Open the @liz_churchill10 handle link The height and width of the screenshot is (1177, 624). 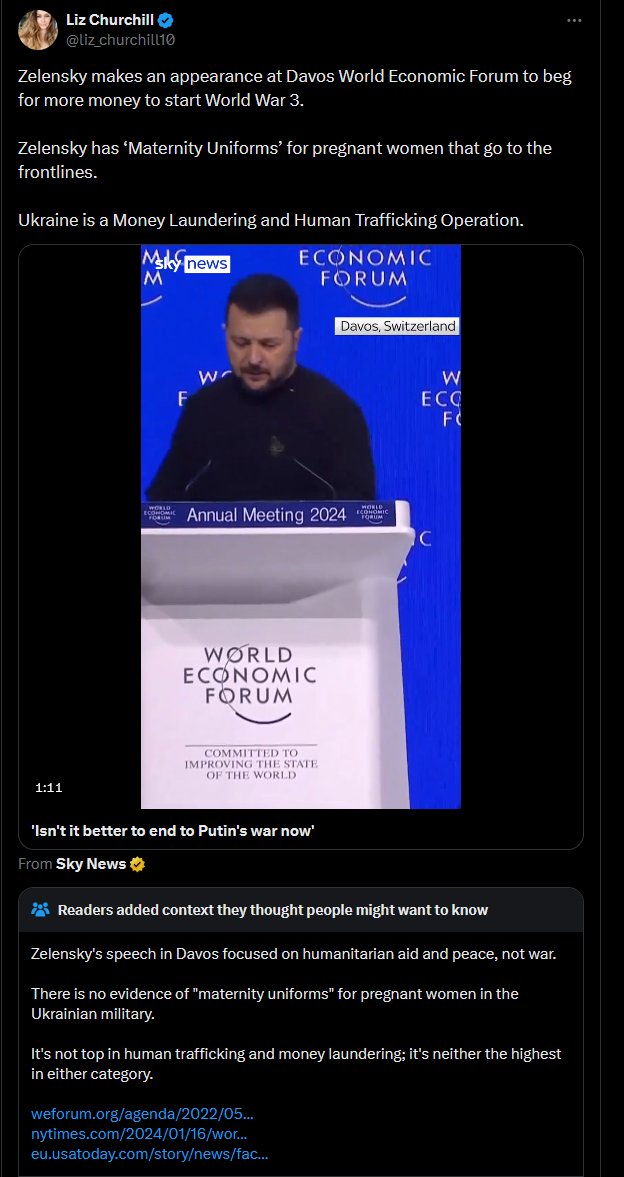tap(121, 40)
